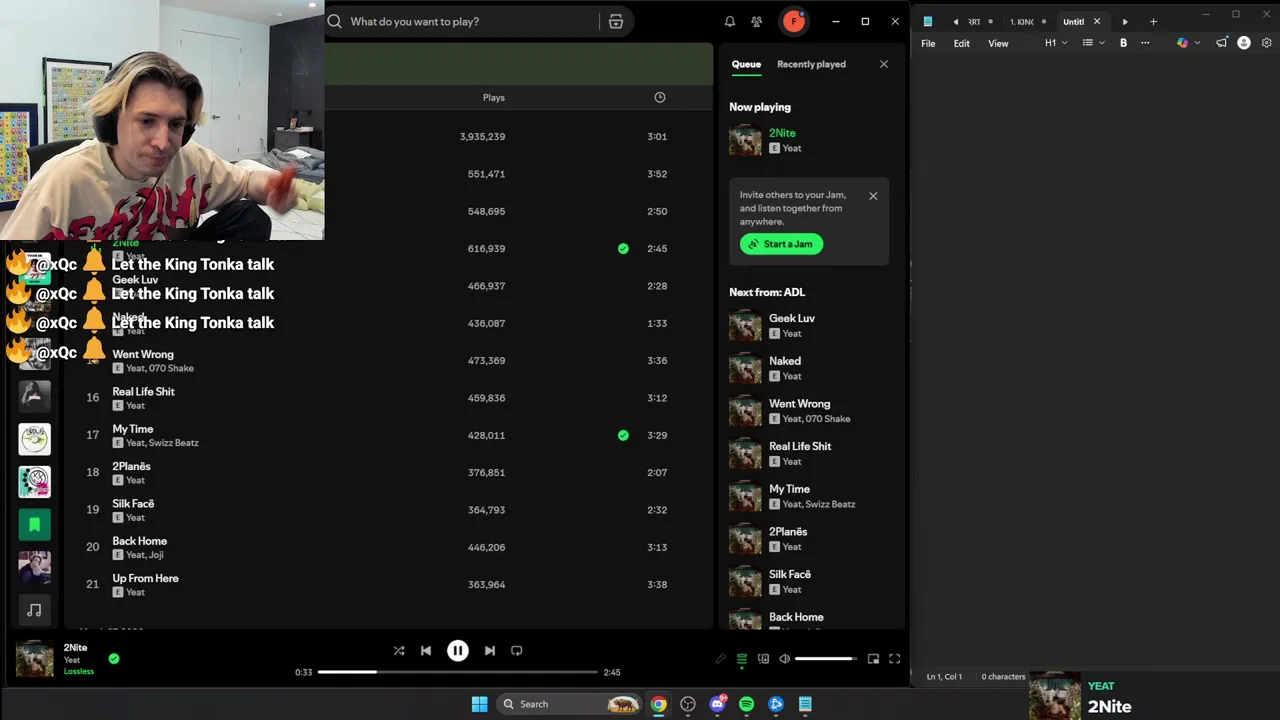
Task: Skip to the previous track
Action: (x=426, y=650)
